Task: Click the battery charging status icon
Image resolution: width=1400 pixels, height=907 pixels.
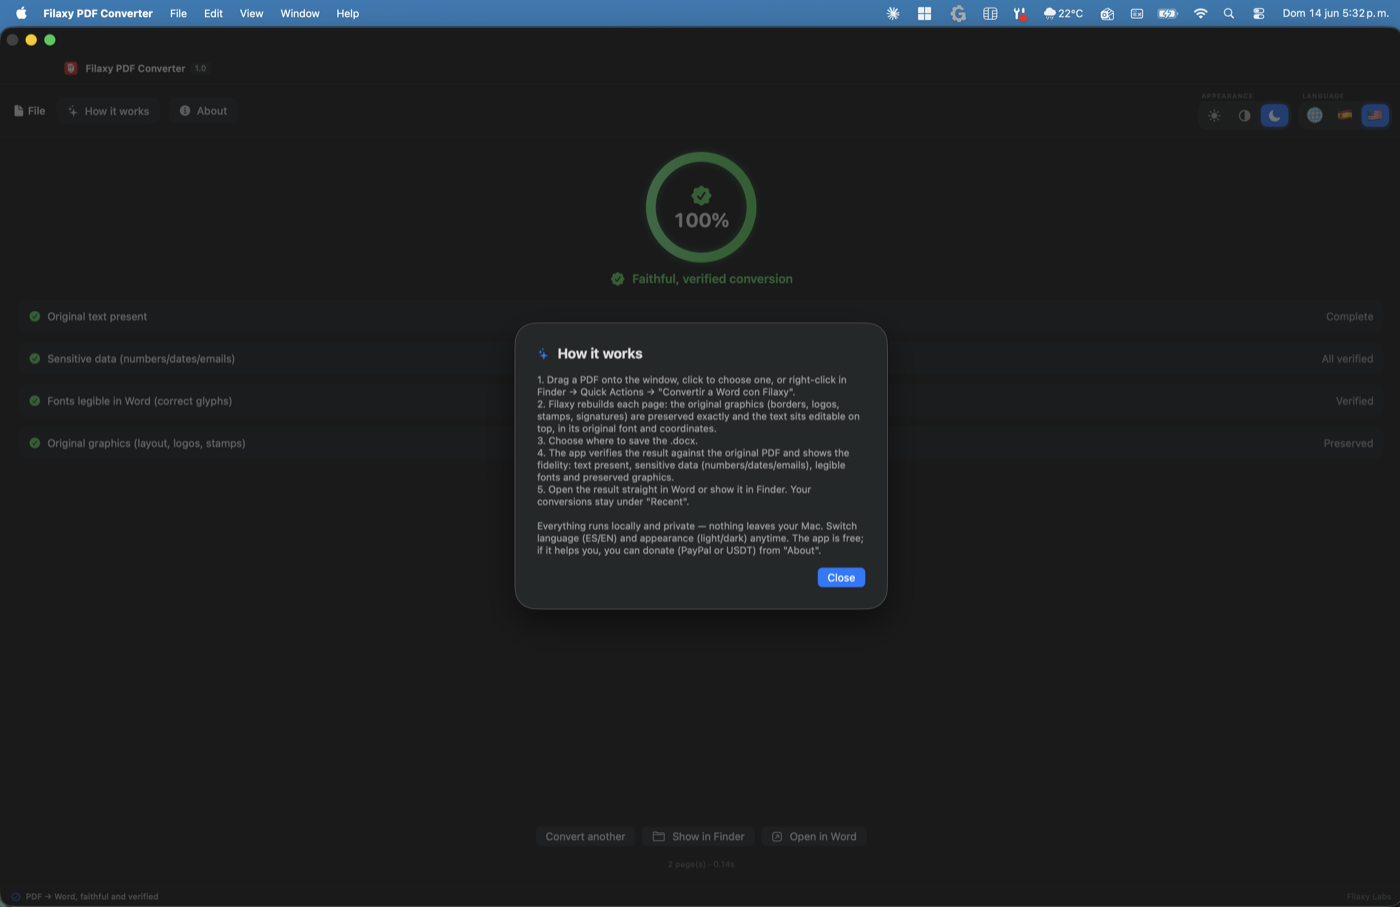Action: point(1168,14)
